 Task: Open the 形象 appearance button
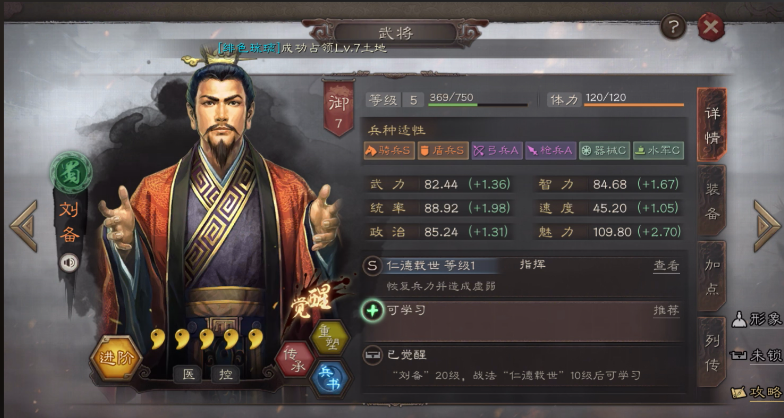pyautogui.click(x=758, y=319)
